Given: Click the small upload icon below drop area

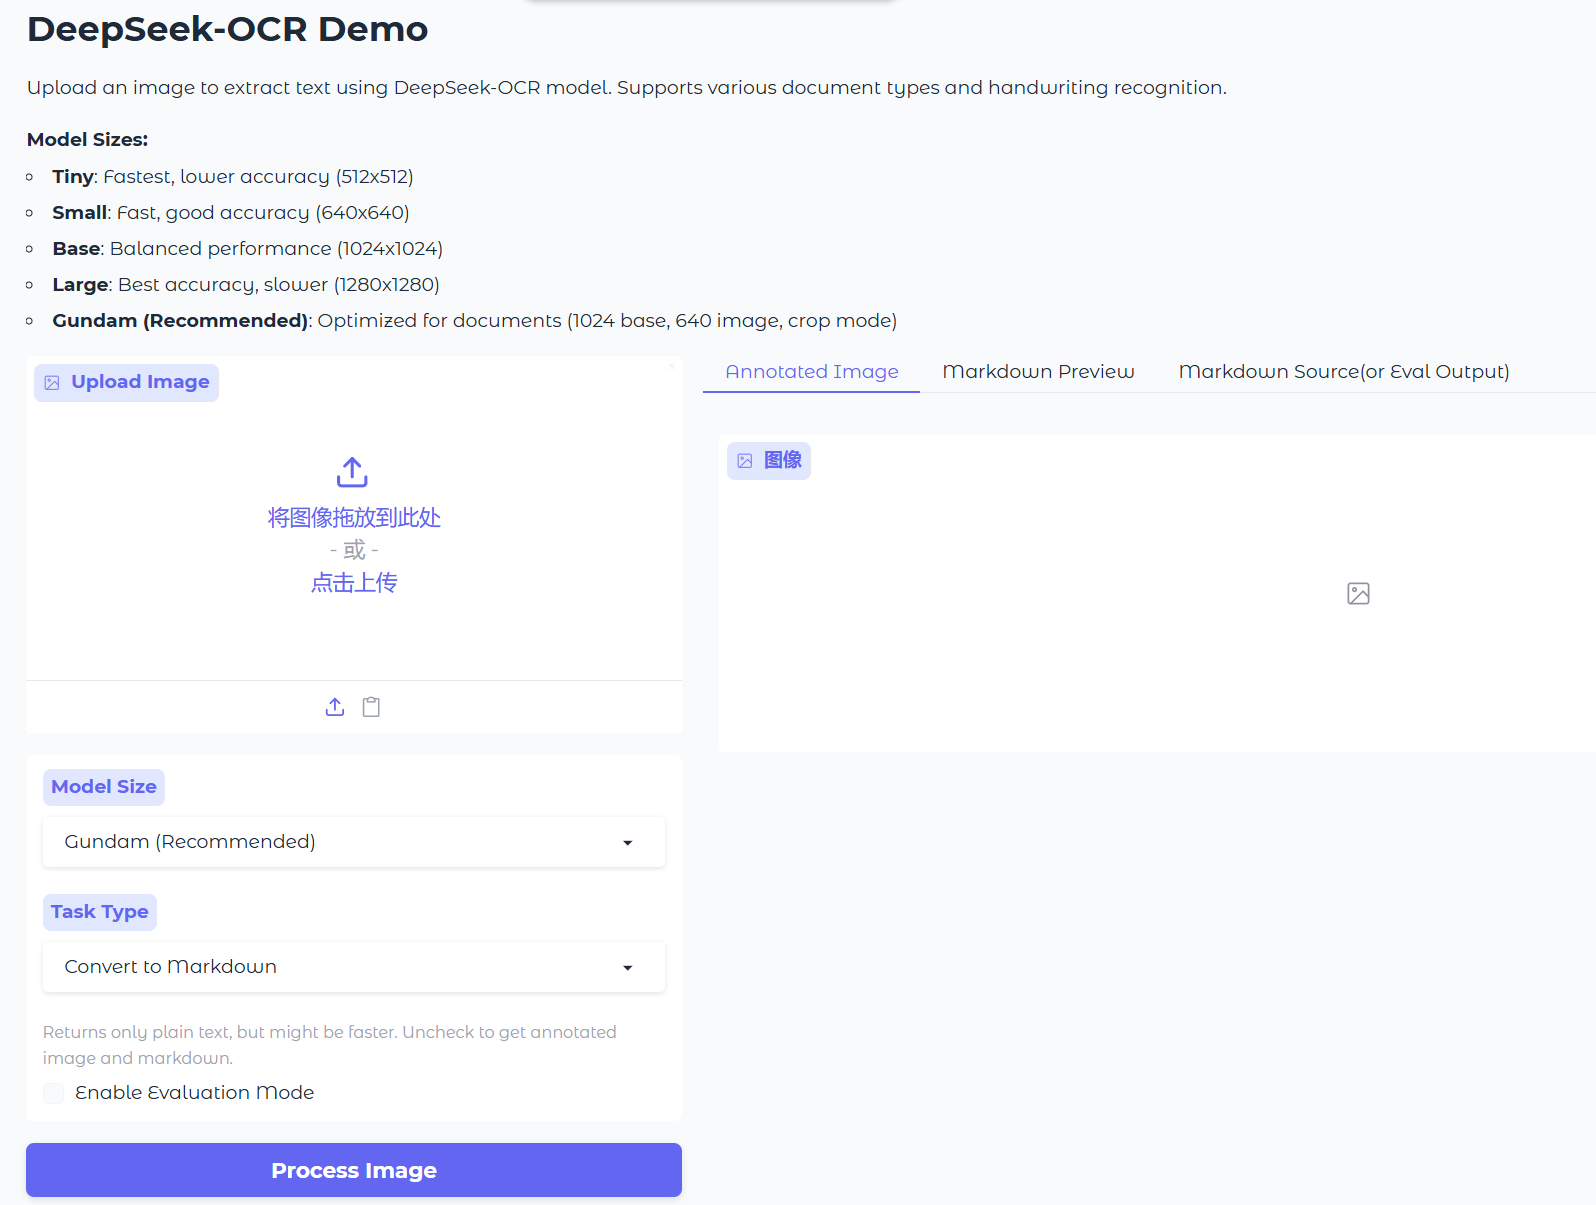Looking at the screenshot, I should click(x=335, y=707).
